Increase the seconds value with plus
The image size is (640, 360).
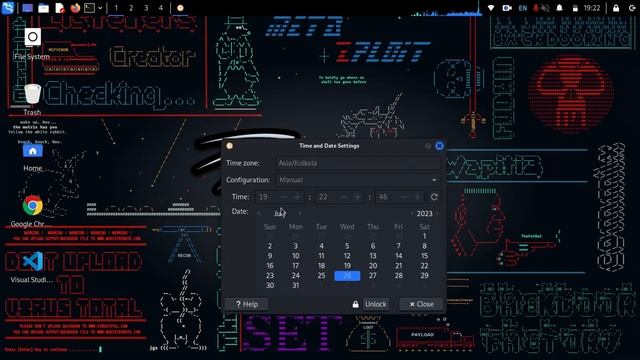coord(418,197)
